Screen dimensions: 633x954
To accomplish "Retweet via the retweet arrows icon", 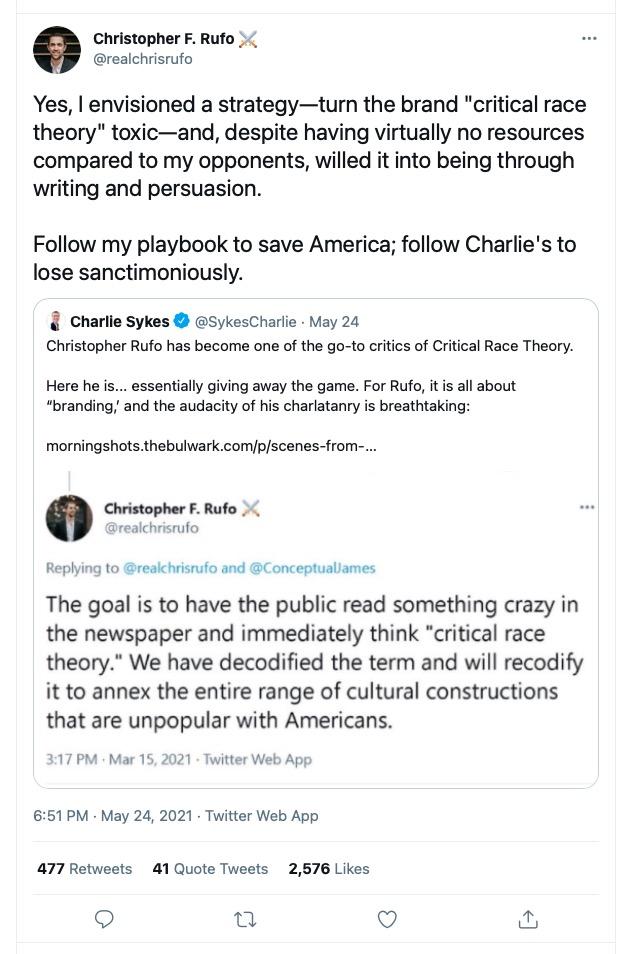I will tap(245, 918).
